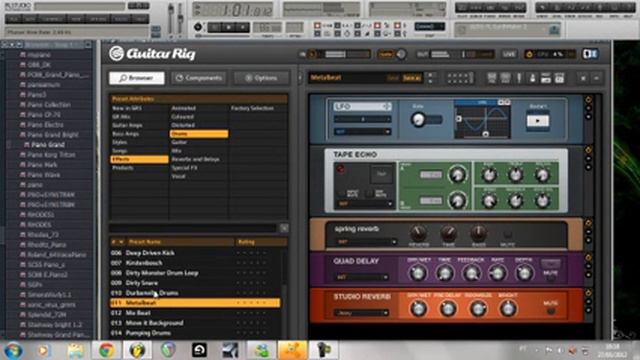Select the 014 Pumping Drums preset
Viewport: 640px width, 360px height.
point(195,333)
